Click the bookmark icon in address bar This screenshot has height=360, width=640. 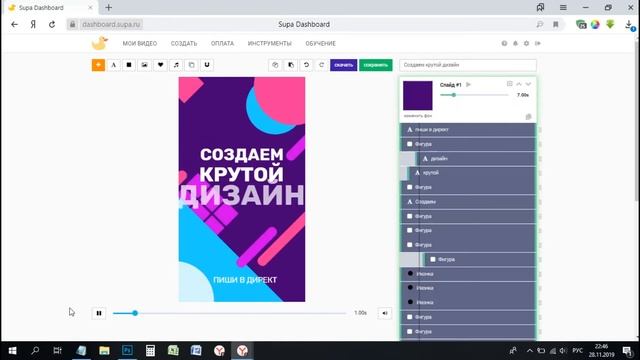(x=556, y=24)
